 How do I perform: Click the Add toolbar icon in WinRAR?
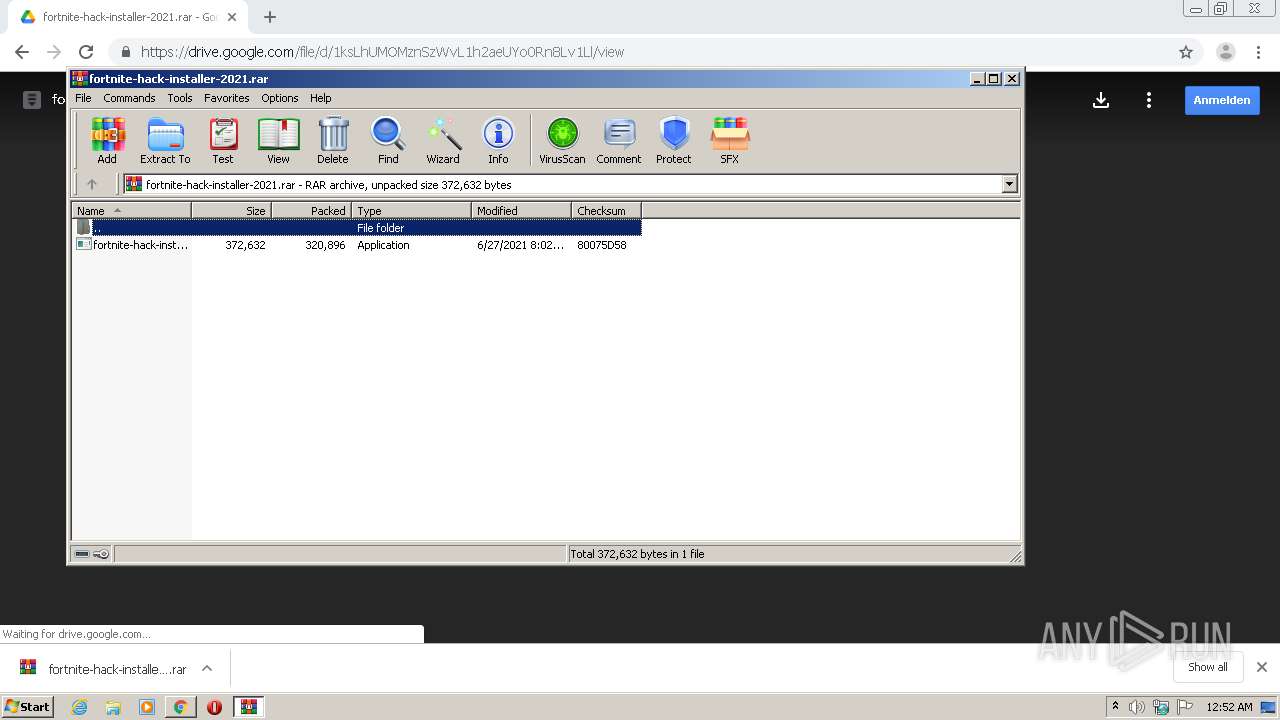107,140
